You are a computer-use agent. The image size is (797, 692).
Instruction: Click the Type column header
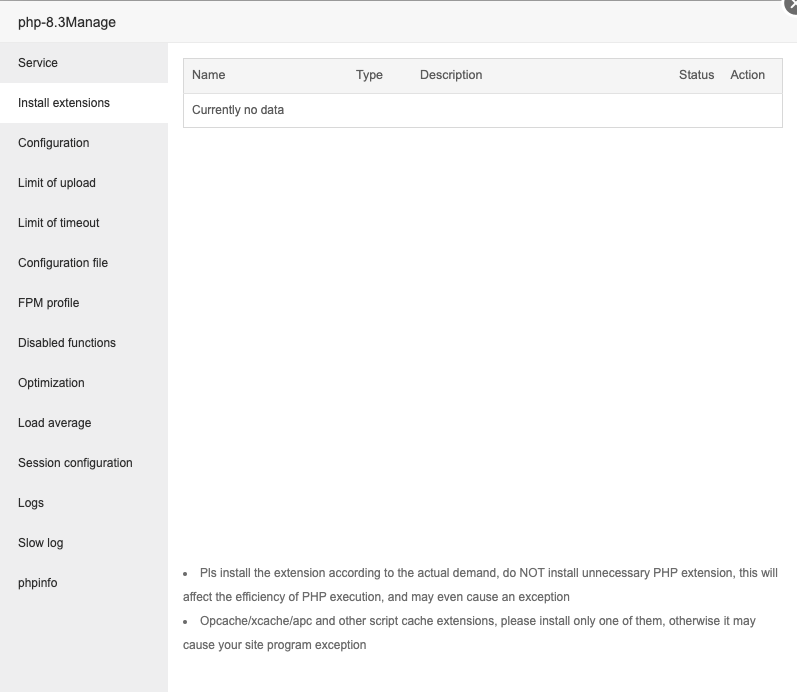pyautogui.click(x=369, y=75)
